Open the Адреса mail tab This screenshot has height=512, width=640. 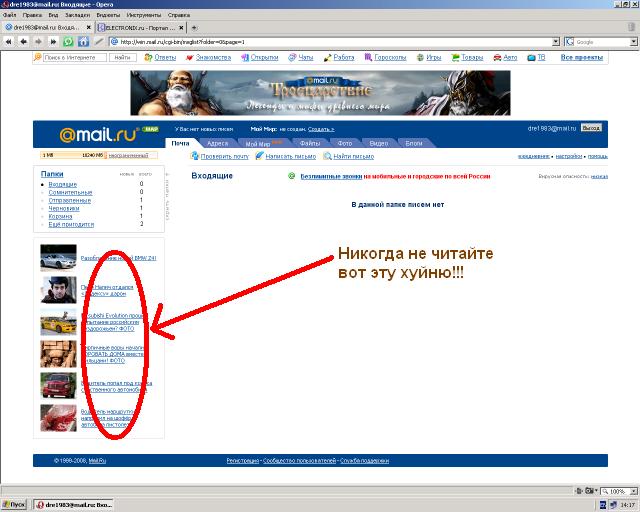[218, 143]
